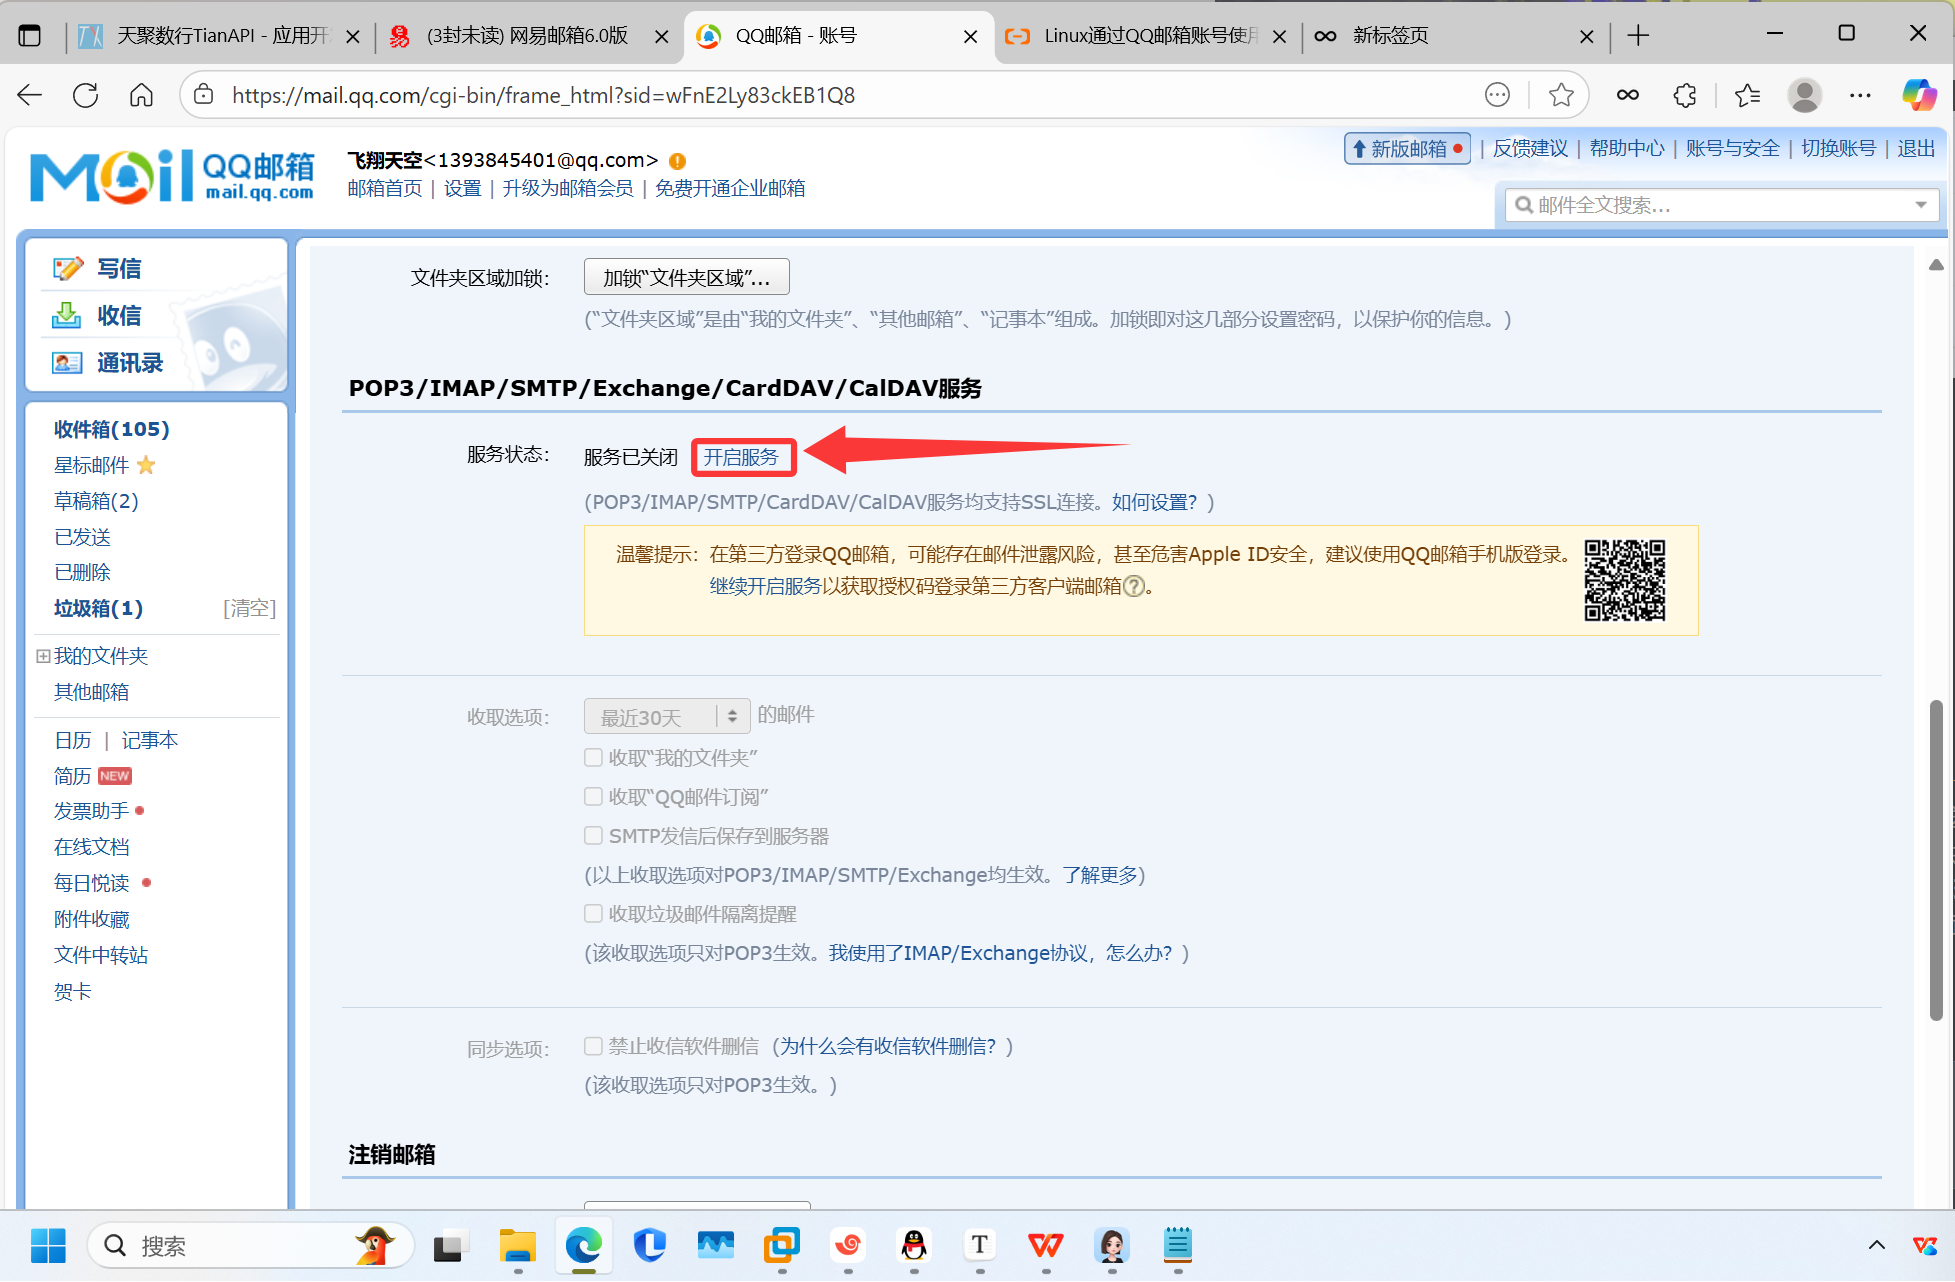
Task: Open the 最近30天 date range selector
Action: click(x=666, y=716)
